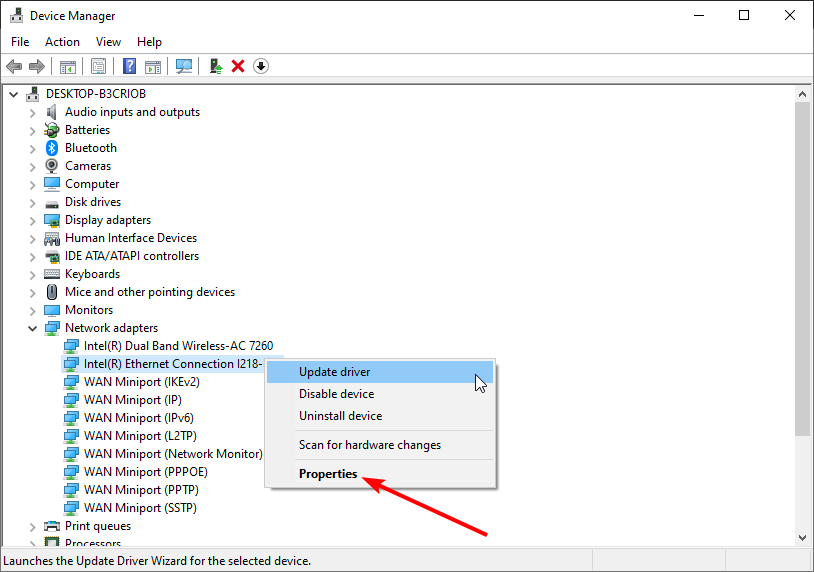The image size is (814, 572).
Task: Click the DESKTOP-B3CRIOB computer root icon
Action: pyautogui.click(x=33, y=94)
